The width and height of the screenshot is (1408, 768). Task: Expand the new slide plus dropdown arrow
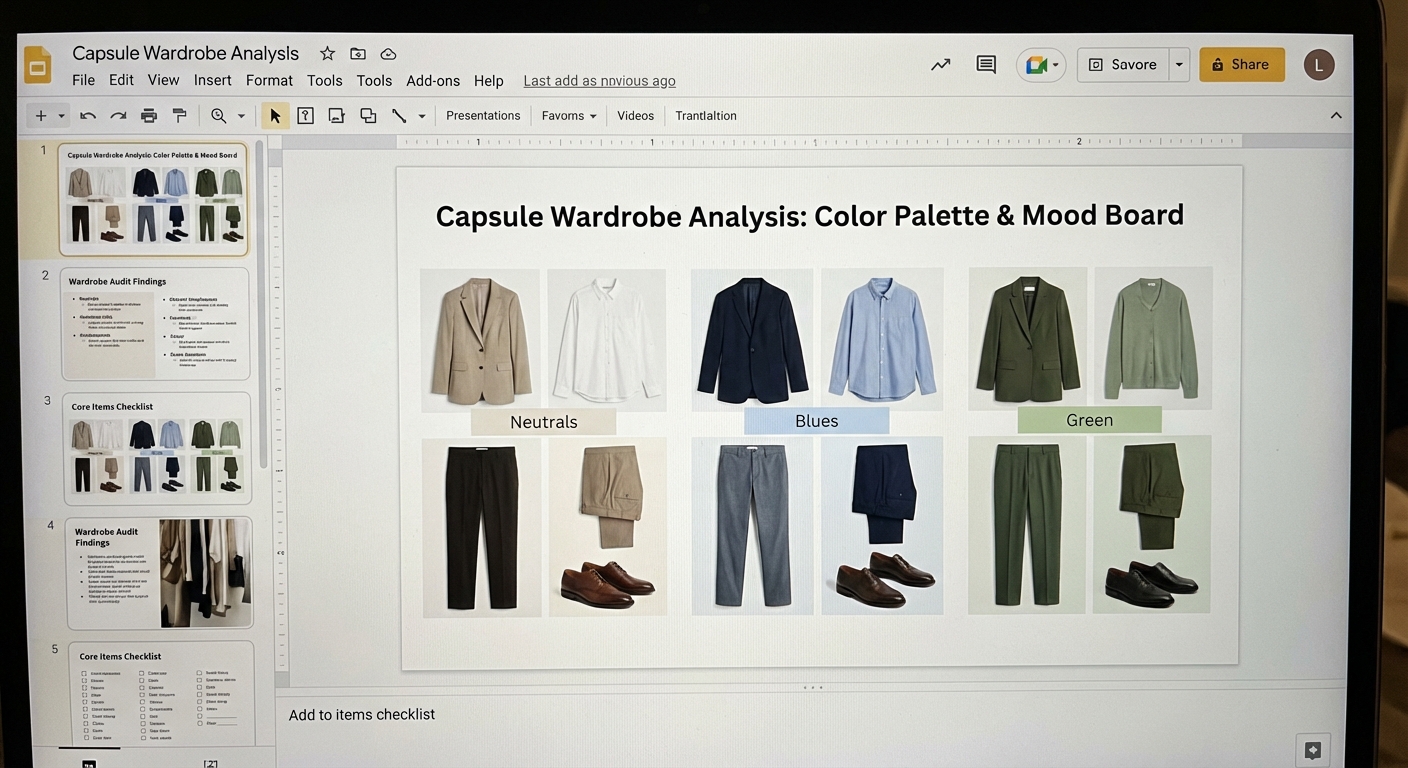click(x=61, y=116)
